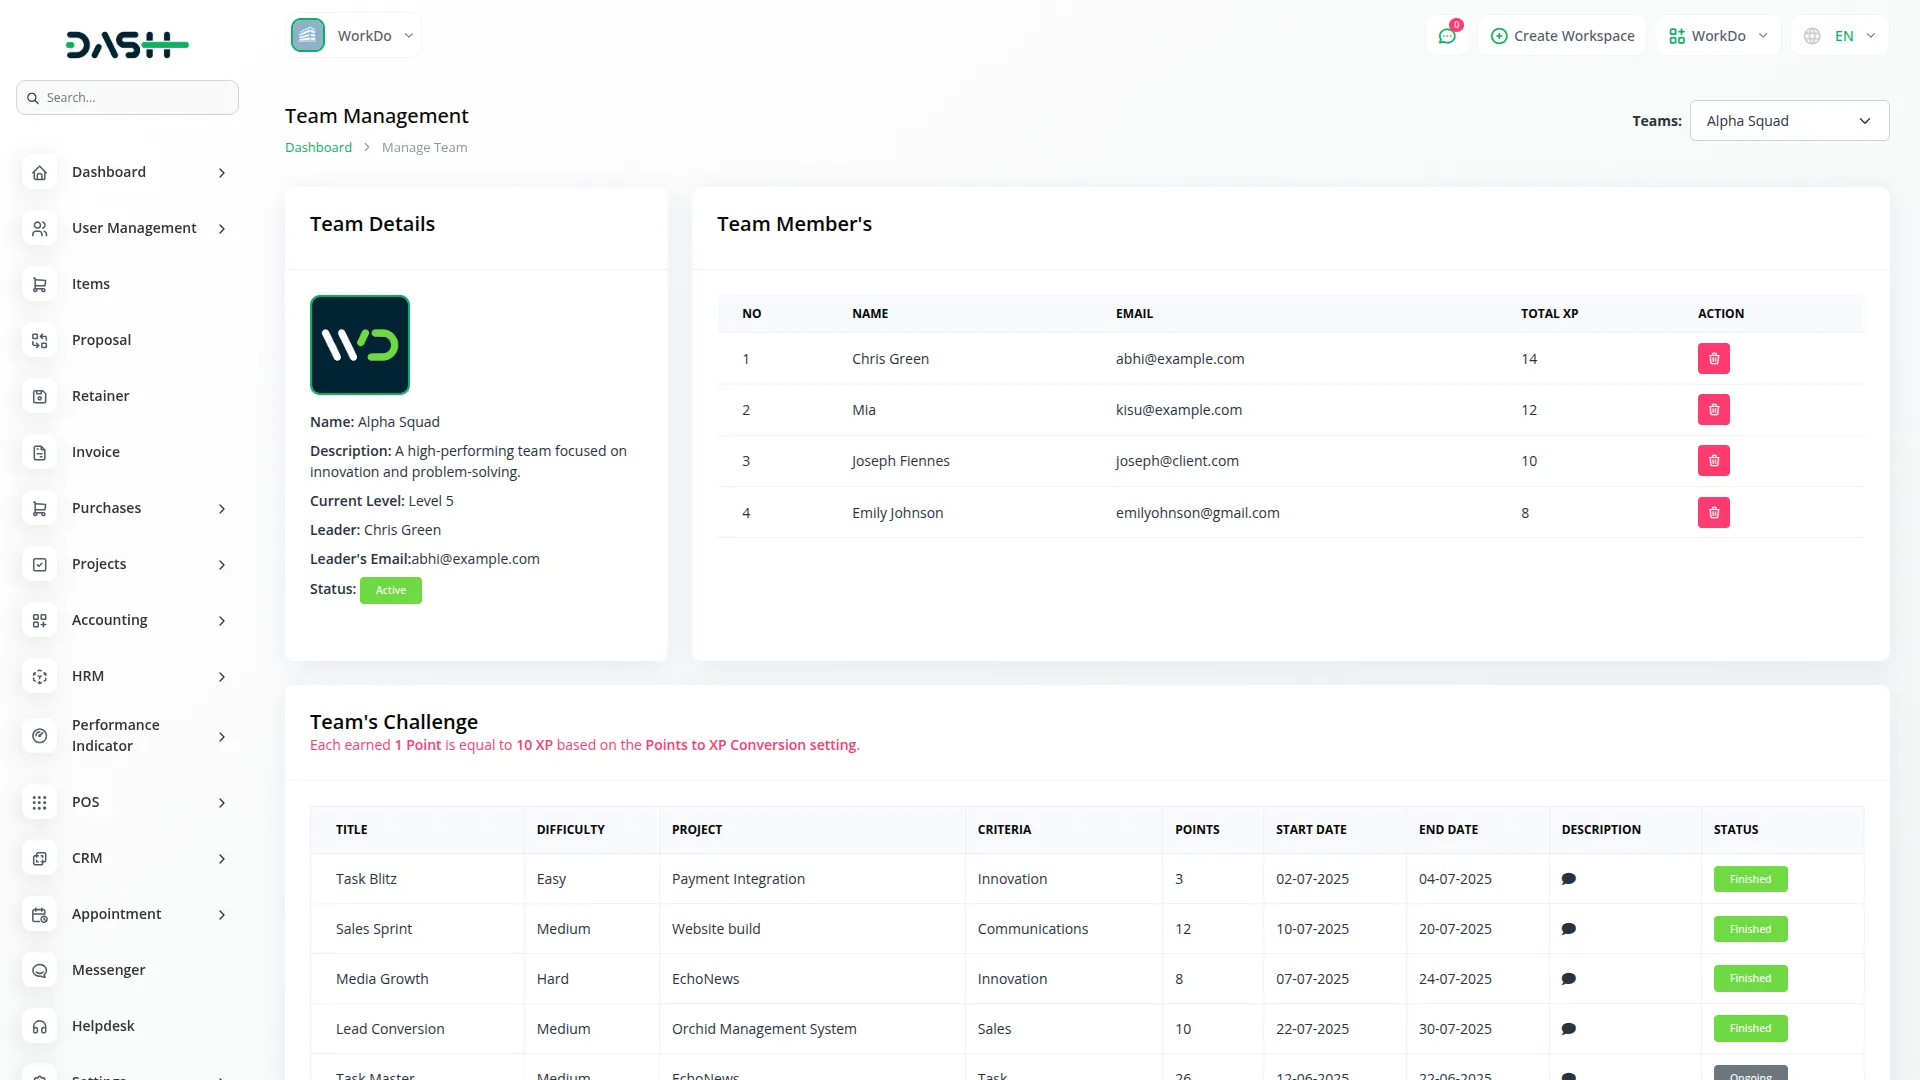Click the Helpdesk headset icon
The width and height of the screenshot is (1920, 1080).
click(x=40, y=1027)
